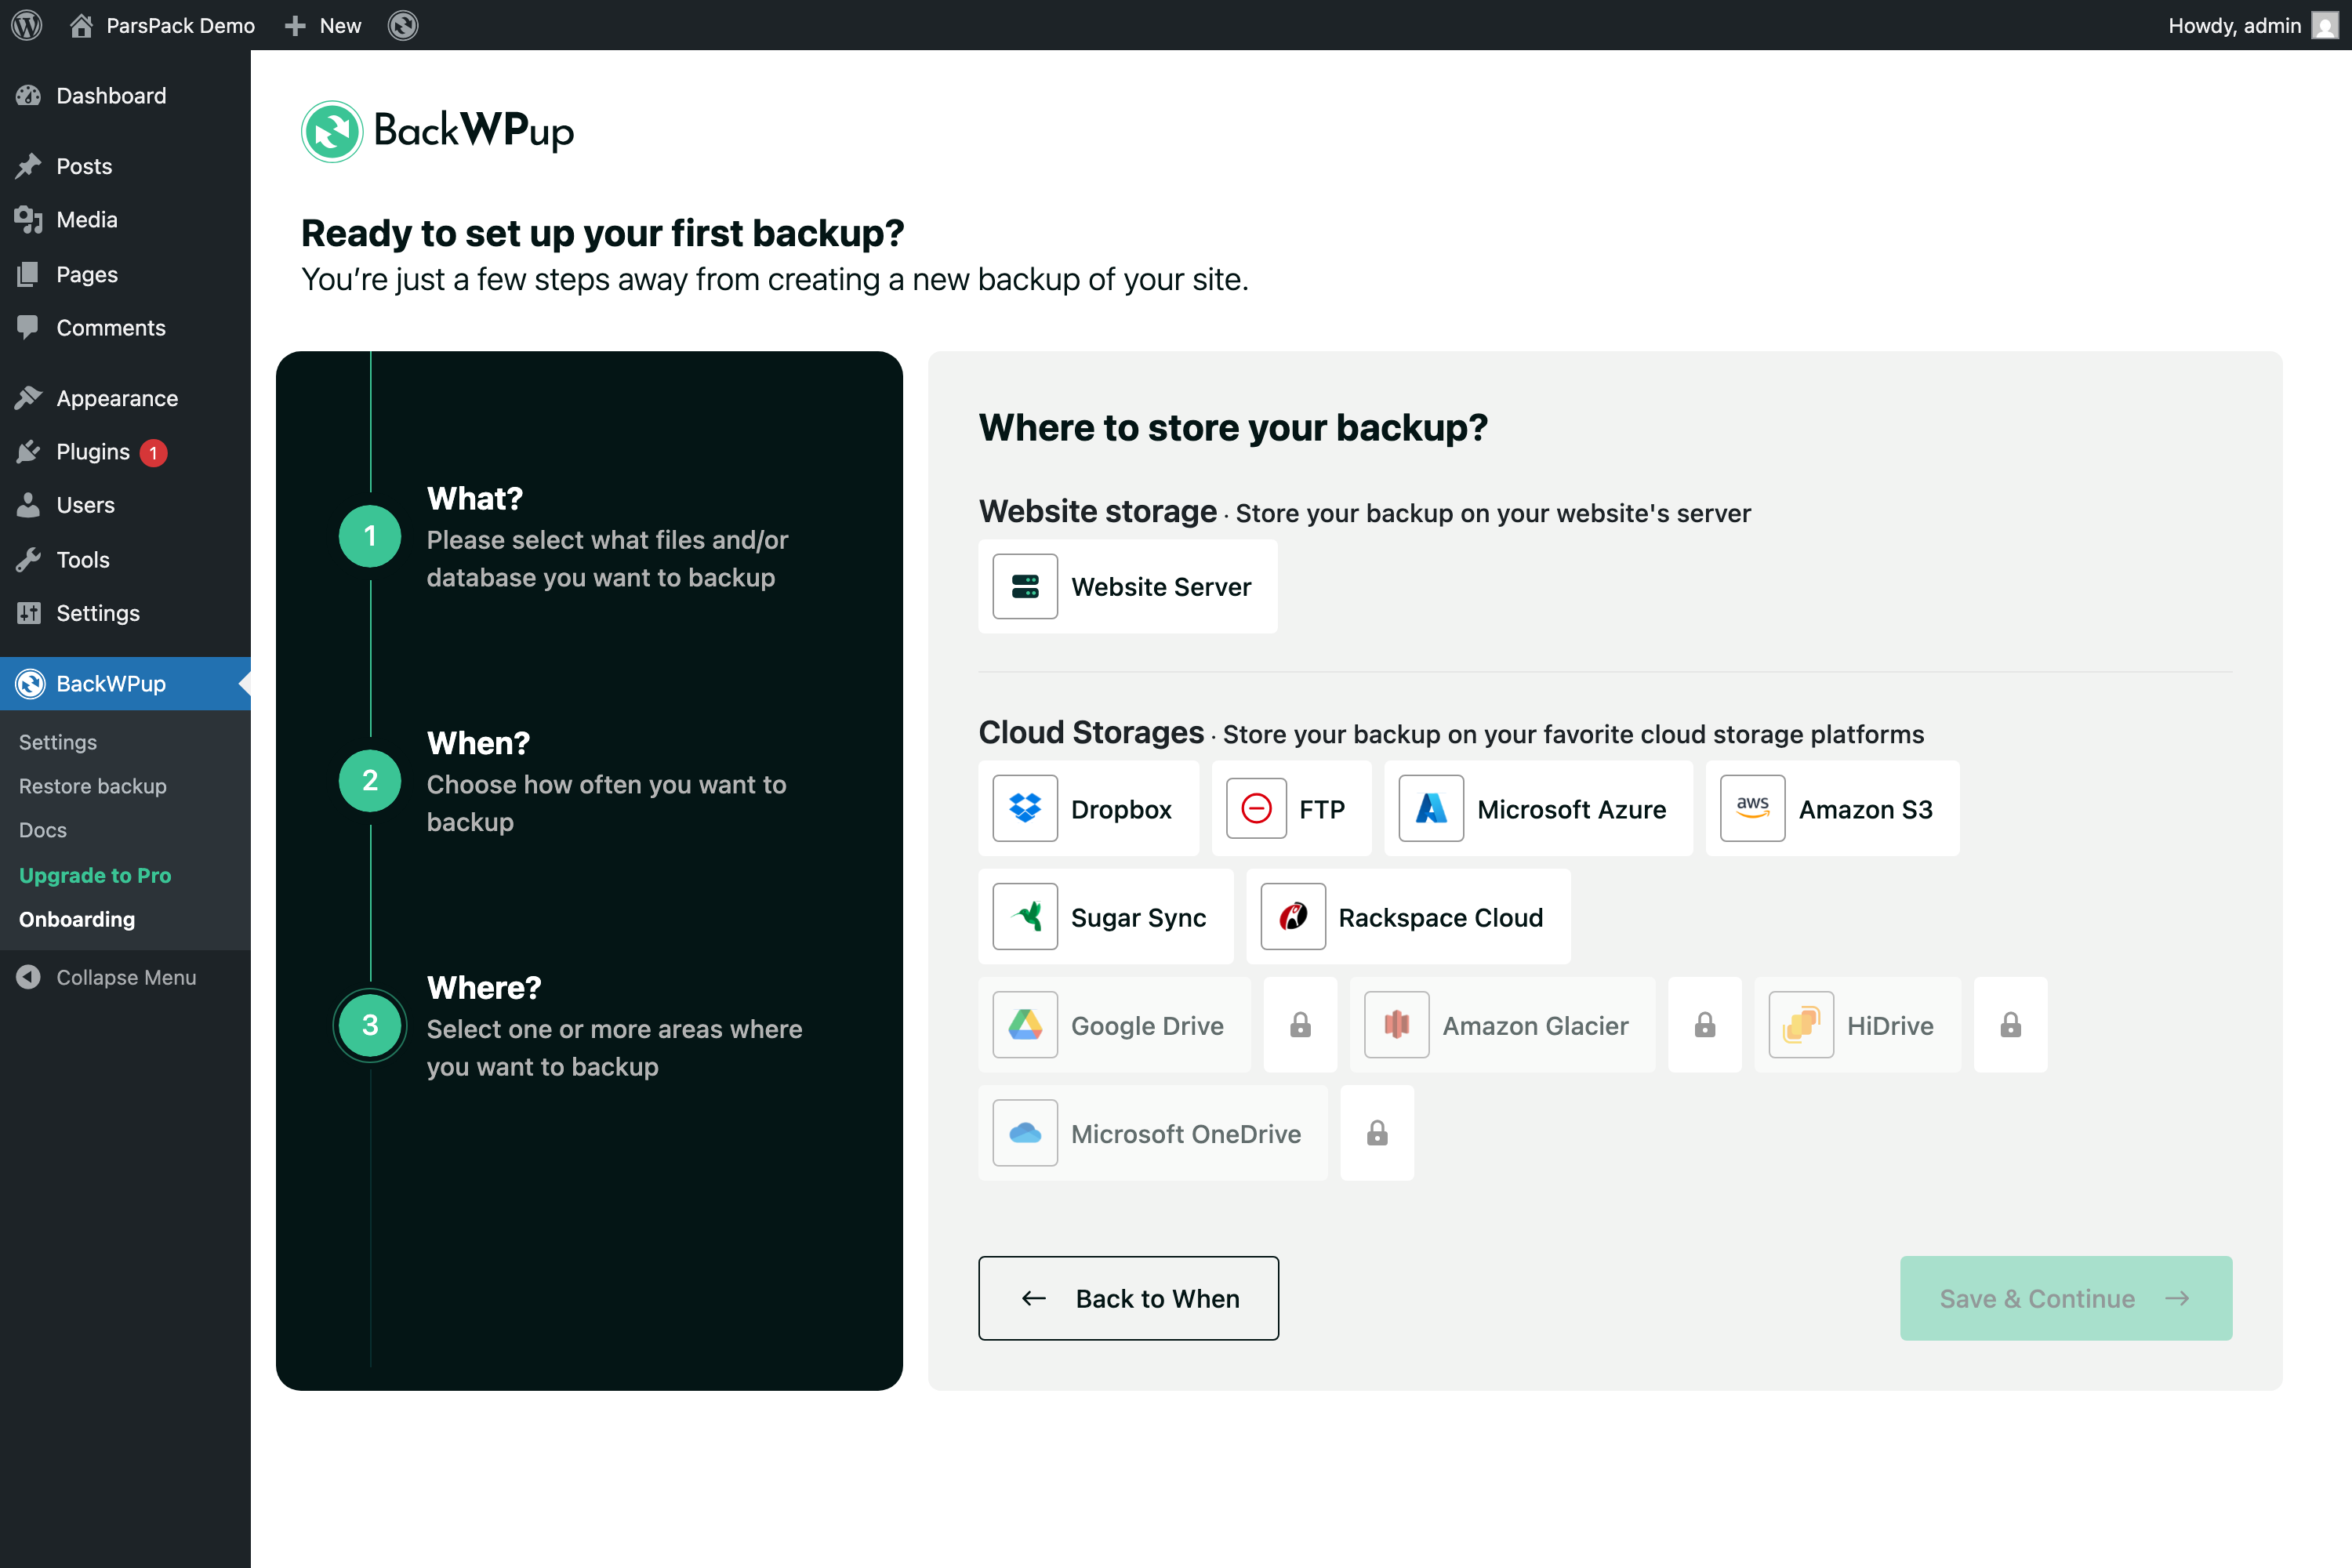Image resolution: width=2352 pixels, height=1568 pixels.
Task: Click the Tools wrench icon
Action: 29,559
